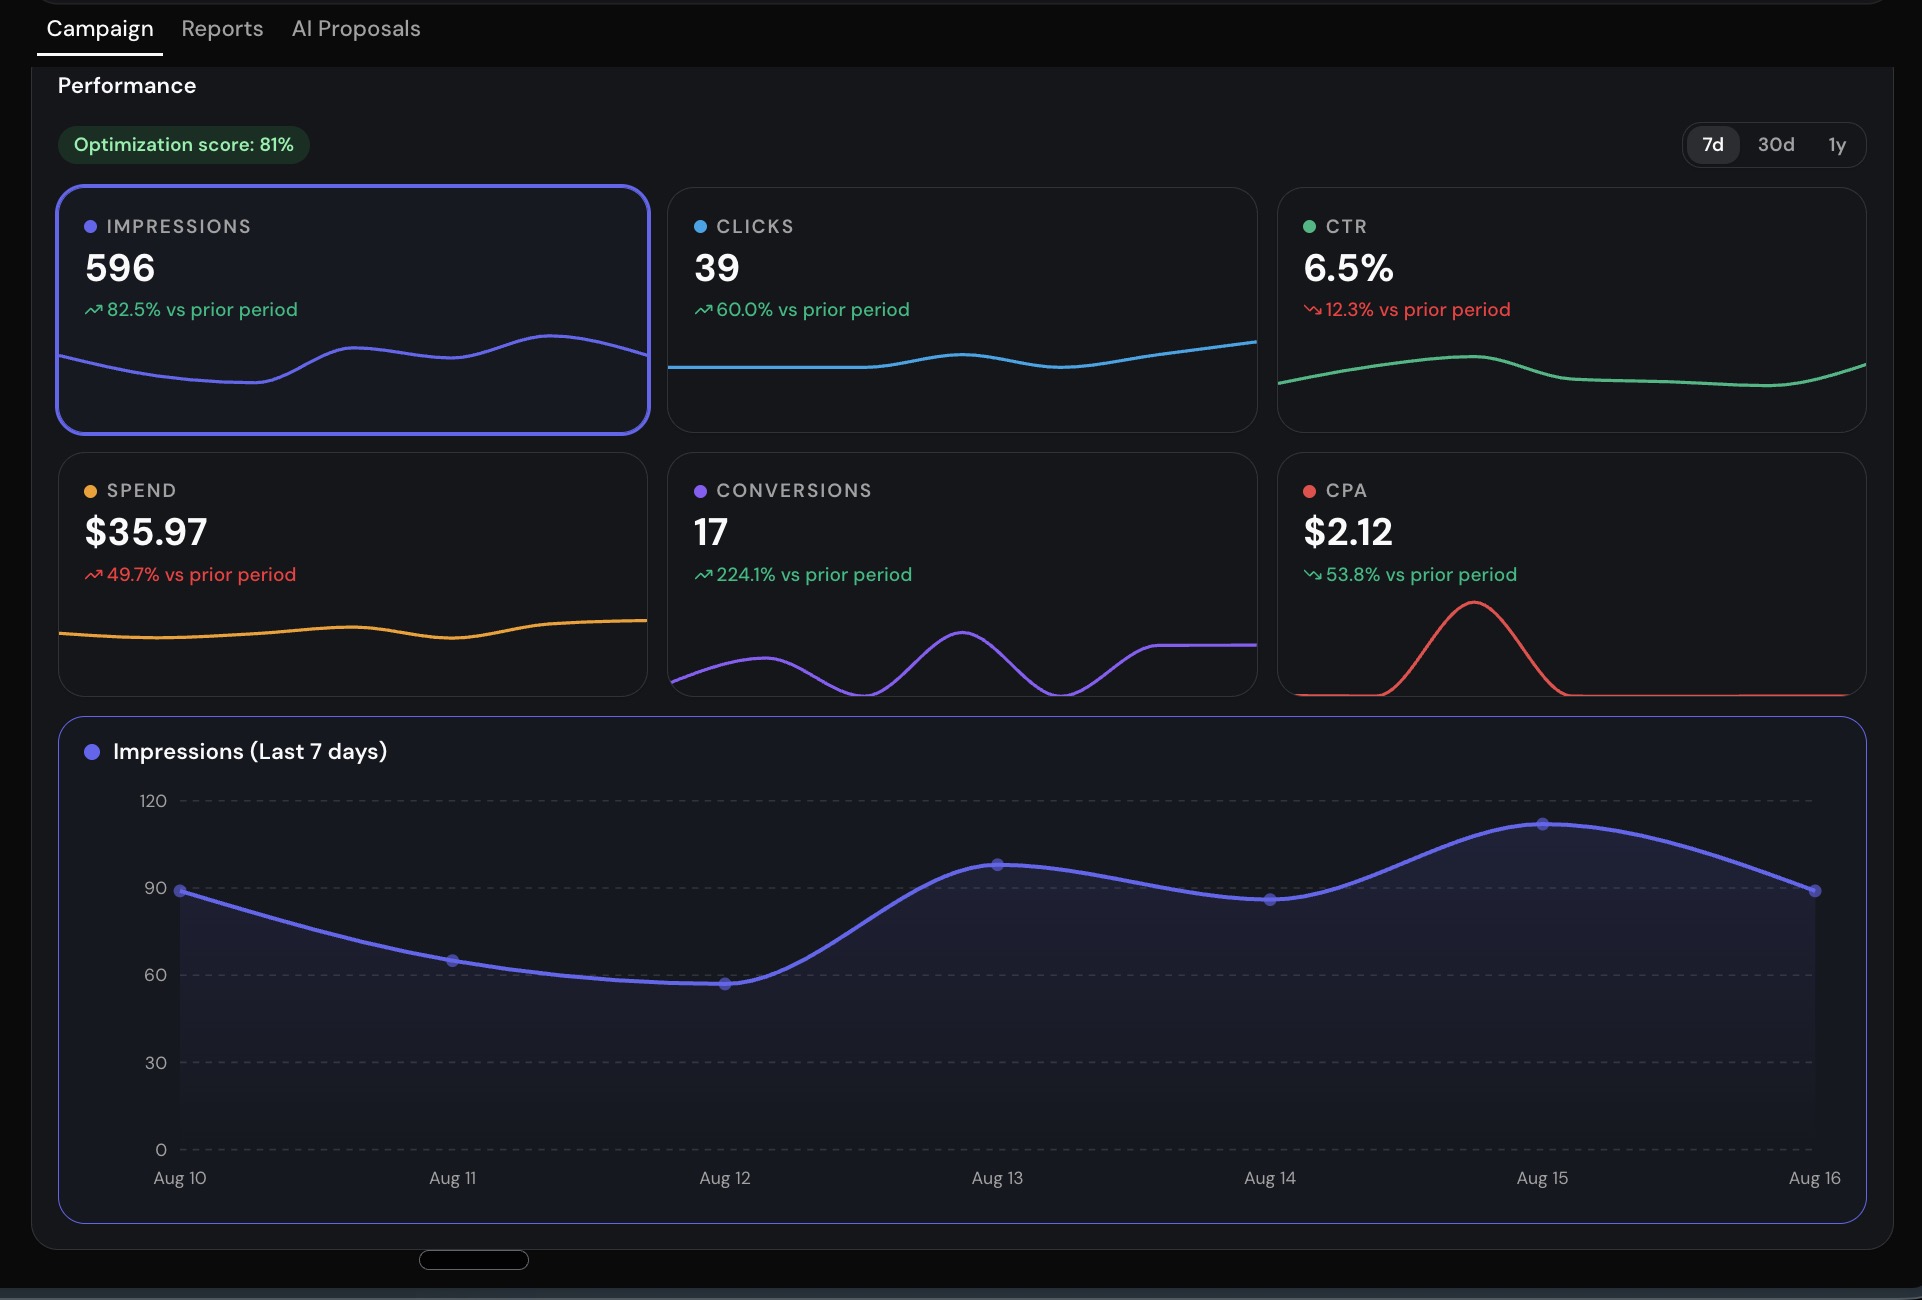Click the violet dot beside CONVERSIONS label
The height and width of the screenshot is (1300, 1922).
[700, 491]
